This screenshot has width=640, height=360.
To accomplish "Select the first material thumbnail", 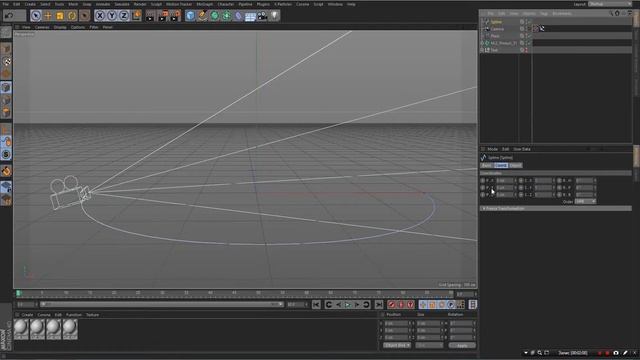I will [x=21, y=329].
